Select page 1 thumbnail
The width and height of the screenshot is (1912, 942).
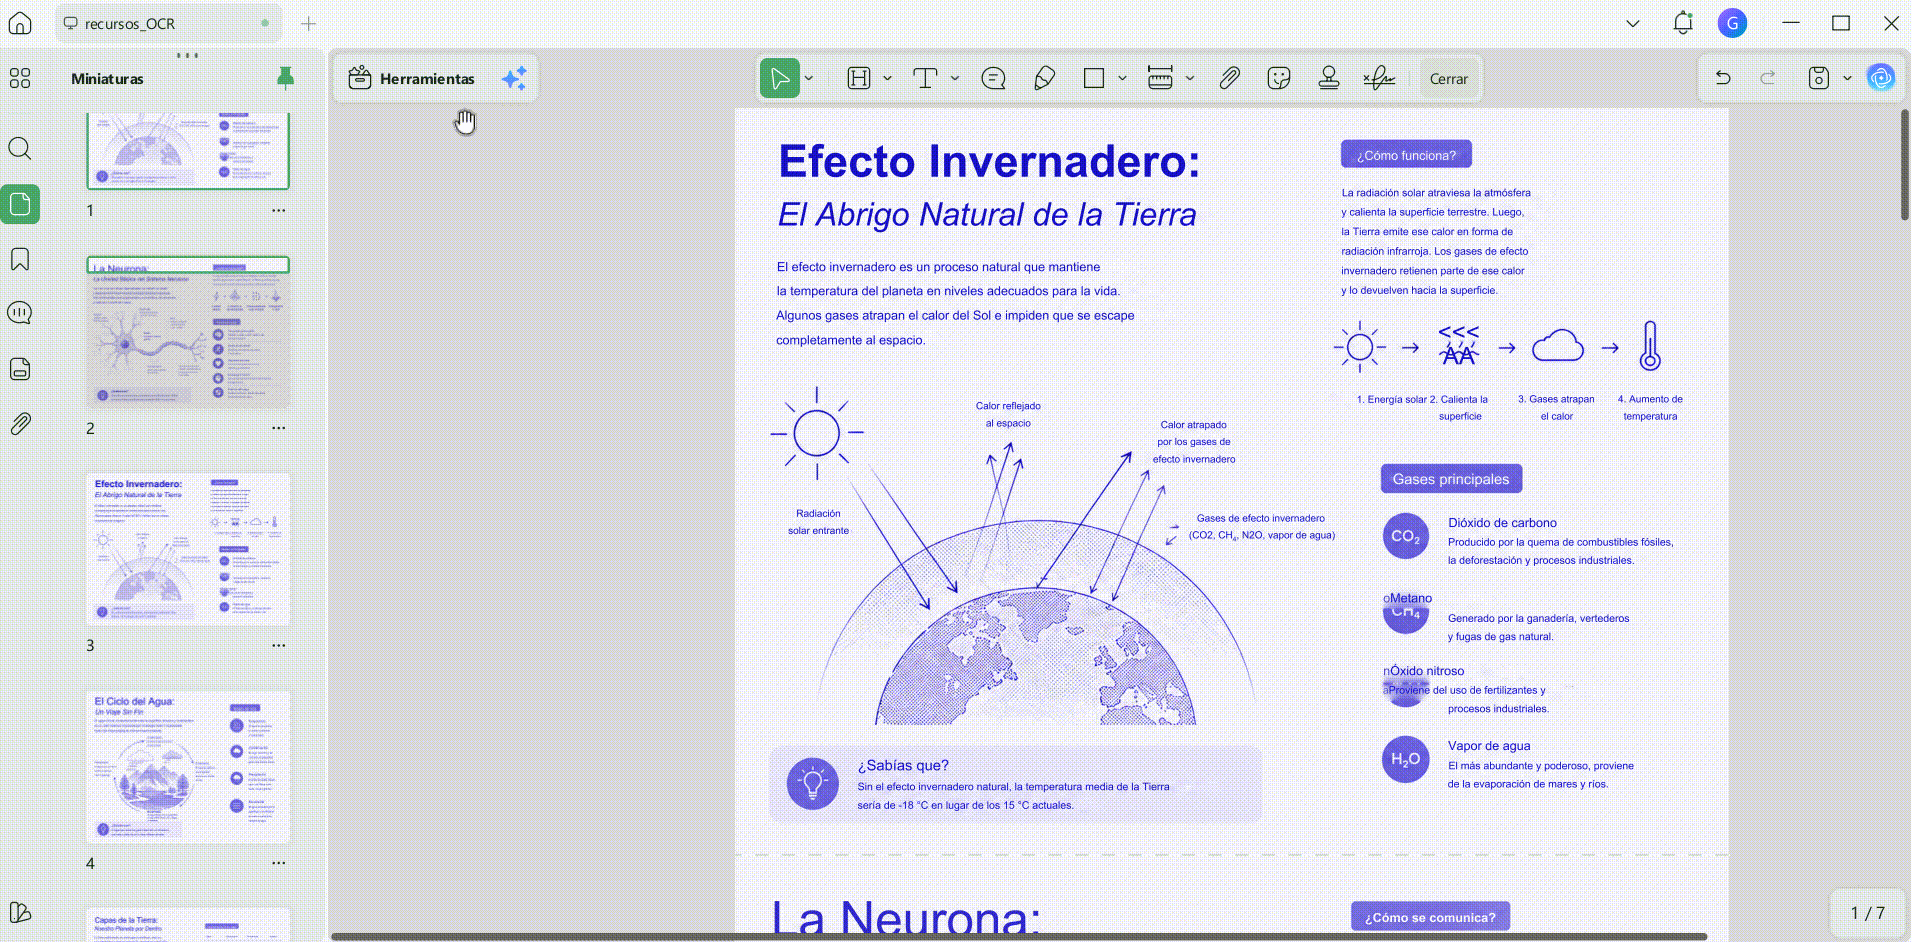pos(188,150)
